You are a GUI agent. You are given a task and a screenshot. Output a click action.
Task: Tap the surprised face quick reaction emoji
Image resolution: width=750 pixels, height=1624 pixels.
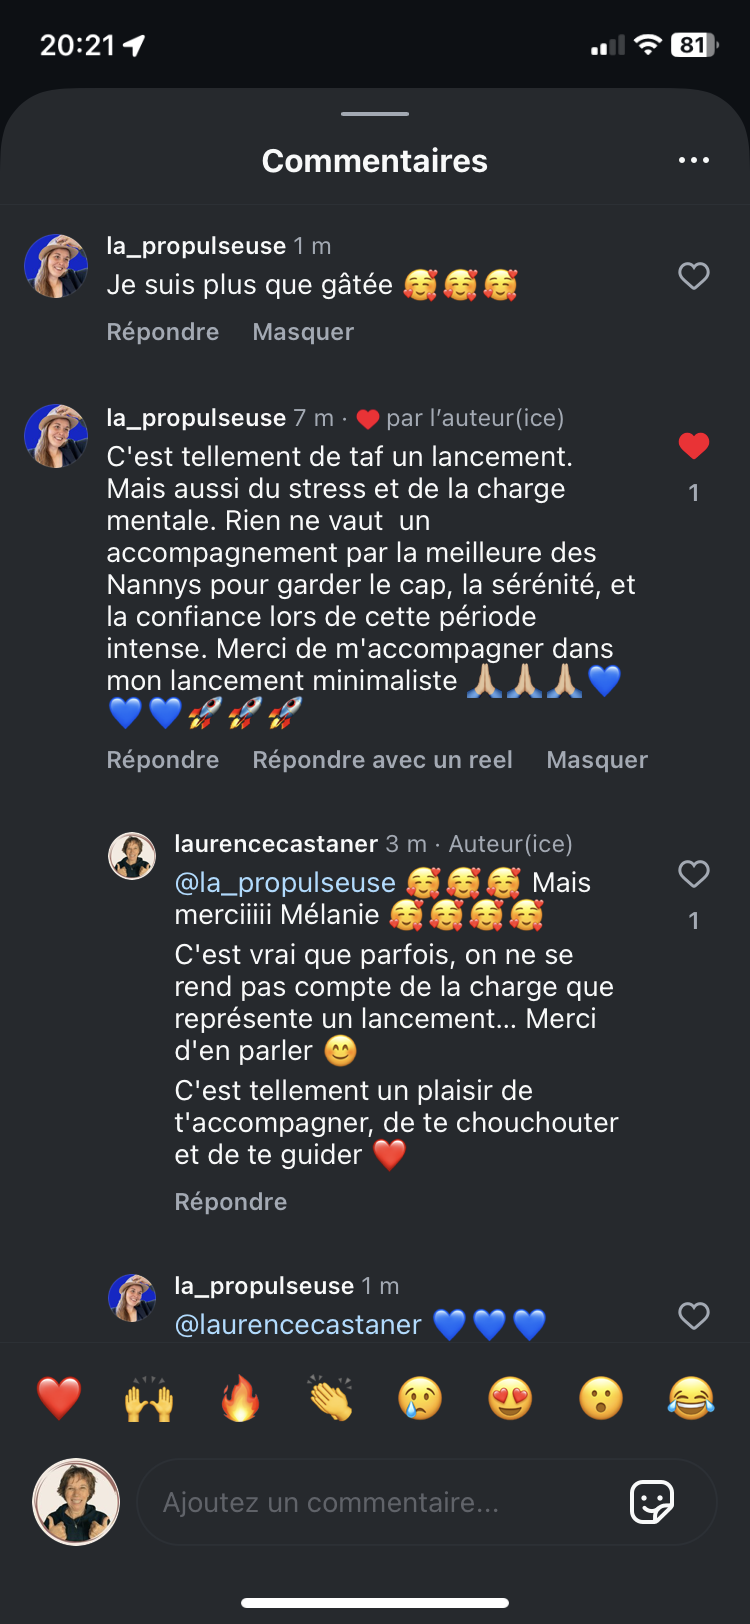[x=601, y=1398]
